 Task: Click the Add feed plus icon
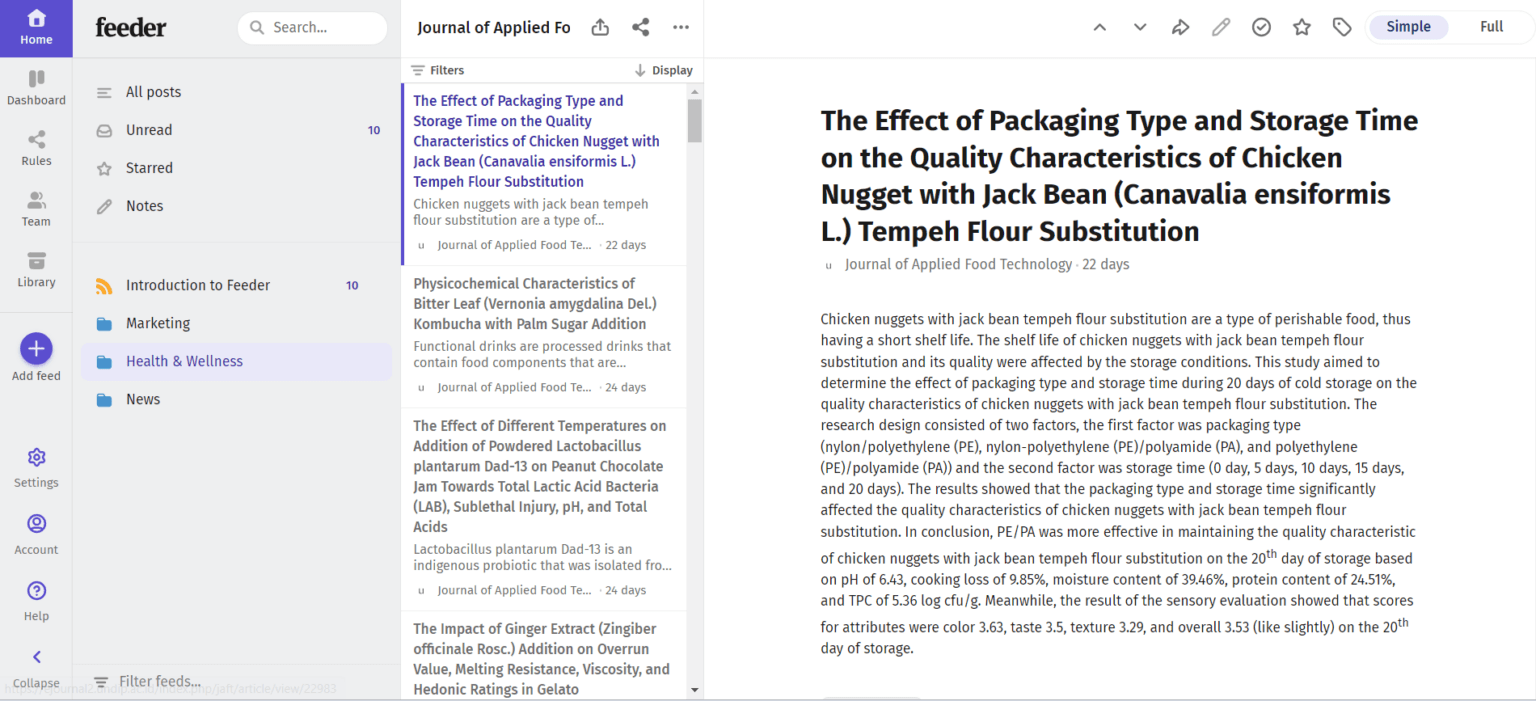point(36,350)
